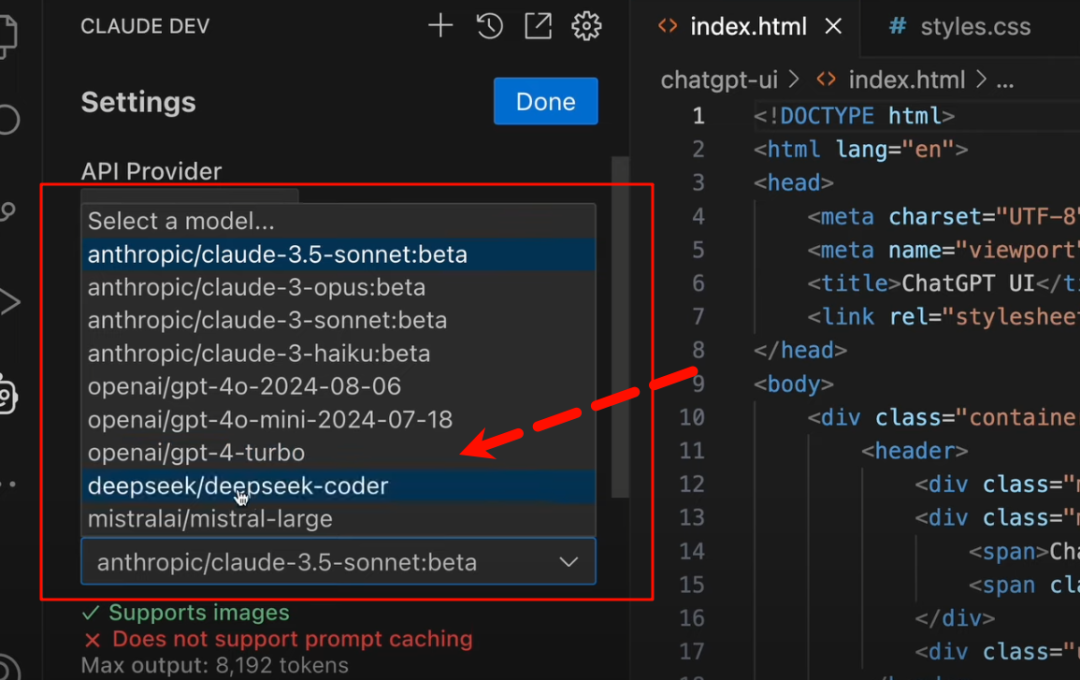Open Claude Dev in editor popout icon

click(x=538, y=26)
